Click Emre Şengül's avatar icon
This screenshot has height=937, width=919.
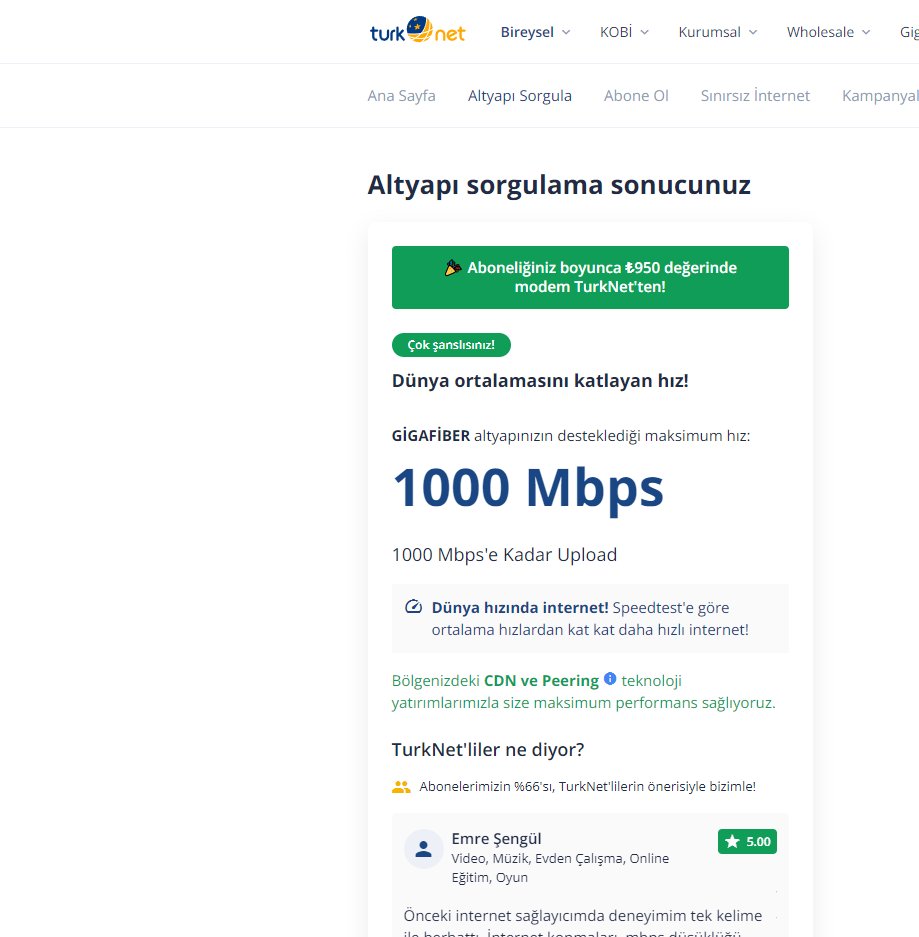coord(424,849)
